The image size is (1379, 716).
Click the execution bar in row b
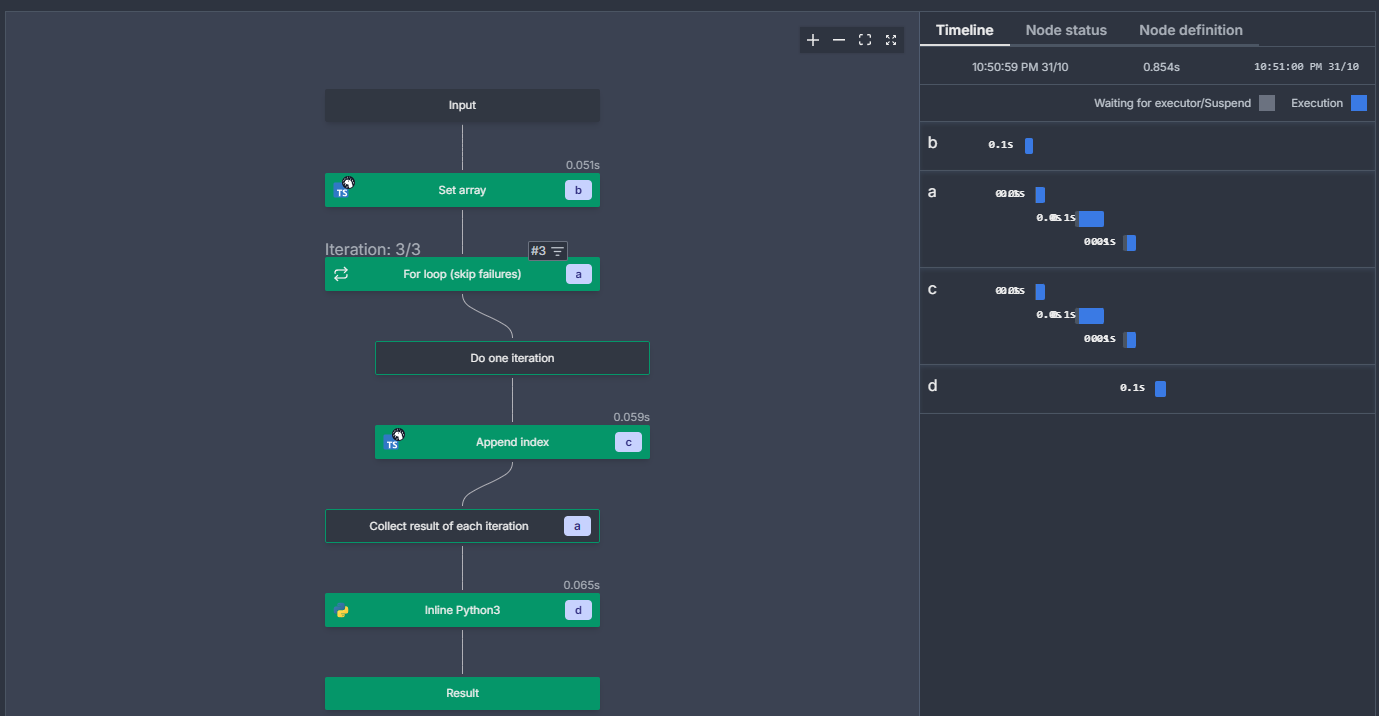click(x=1029, y=146)
